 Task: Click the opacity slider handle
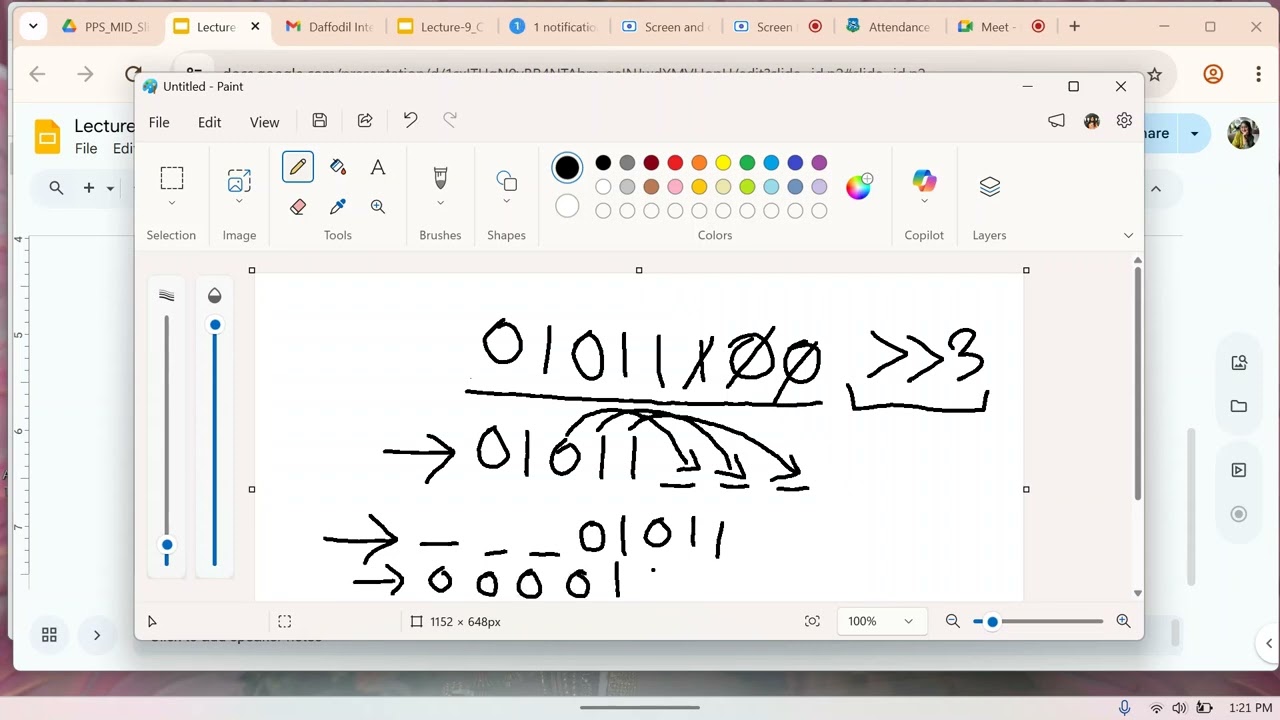coord(215,325)
